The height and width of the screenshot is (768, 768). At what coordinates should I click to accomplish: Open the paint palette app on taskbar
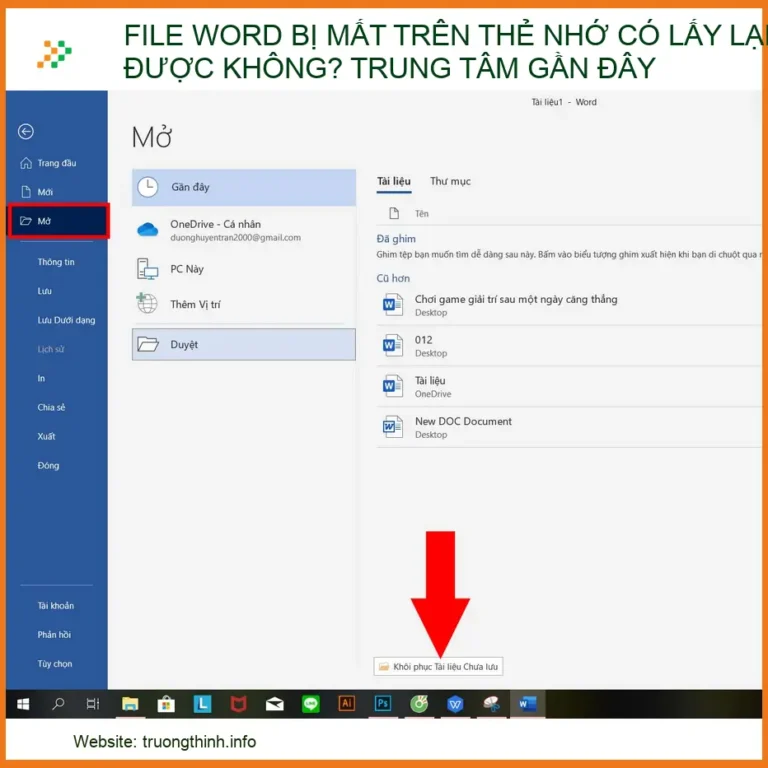click(x=491, y=704)
